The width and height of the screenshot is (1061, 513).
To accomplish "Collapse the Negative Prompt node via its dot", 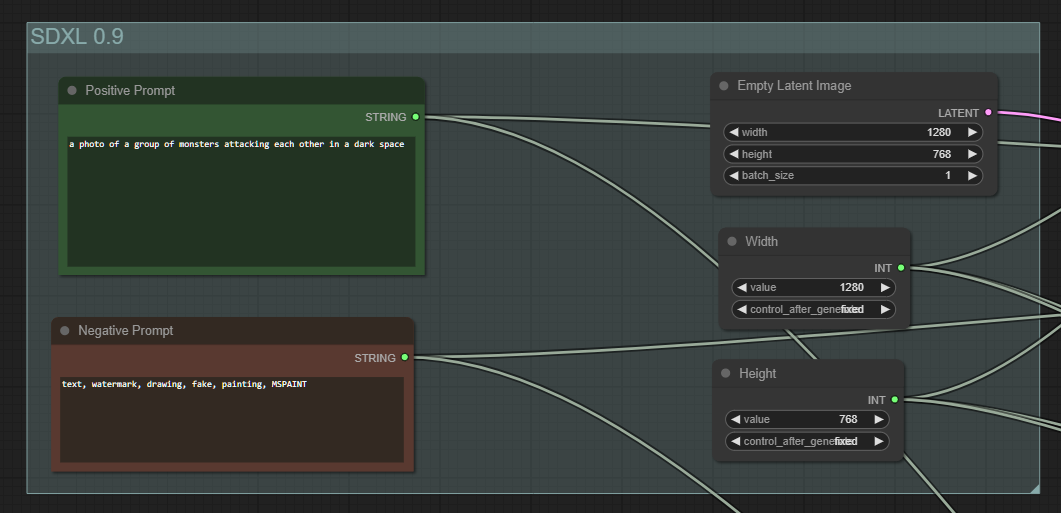I will click(x=65, y=330).
